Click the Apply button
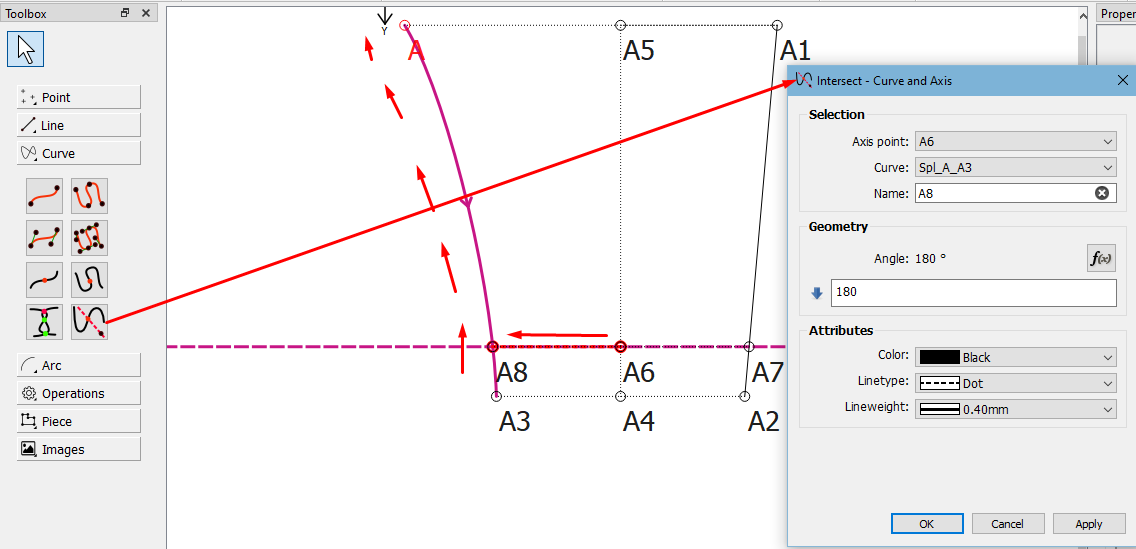The image size is (1136, 549). coord(1089,524)
